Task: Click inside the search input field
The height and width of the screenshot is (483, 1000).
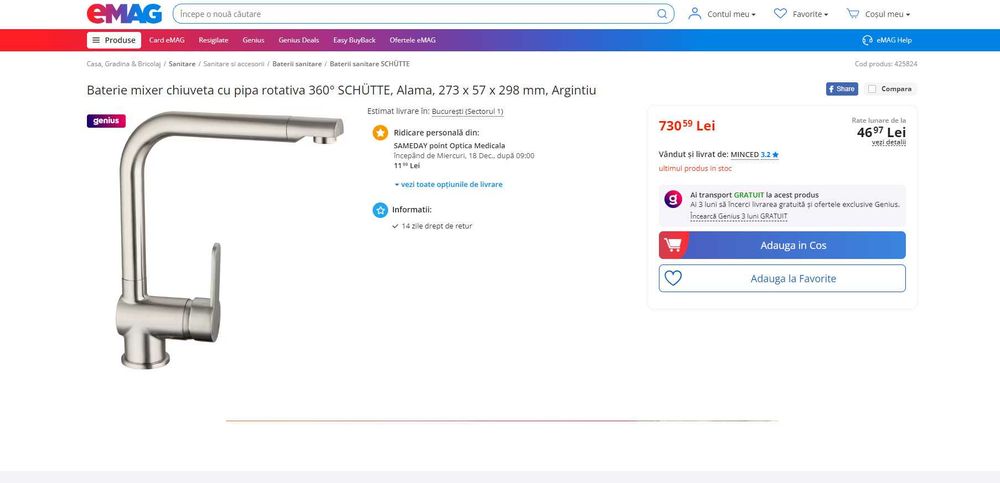Action: coord(415,14)
